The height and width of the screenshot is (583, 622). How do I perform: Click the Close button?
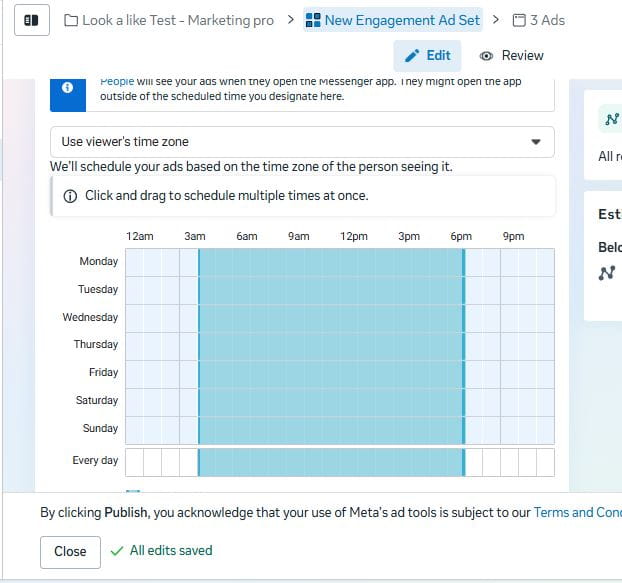(70, 552)
